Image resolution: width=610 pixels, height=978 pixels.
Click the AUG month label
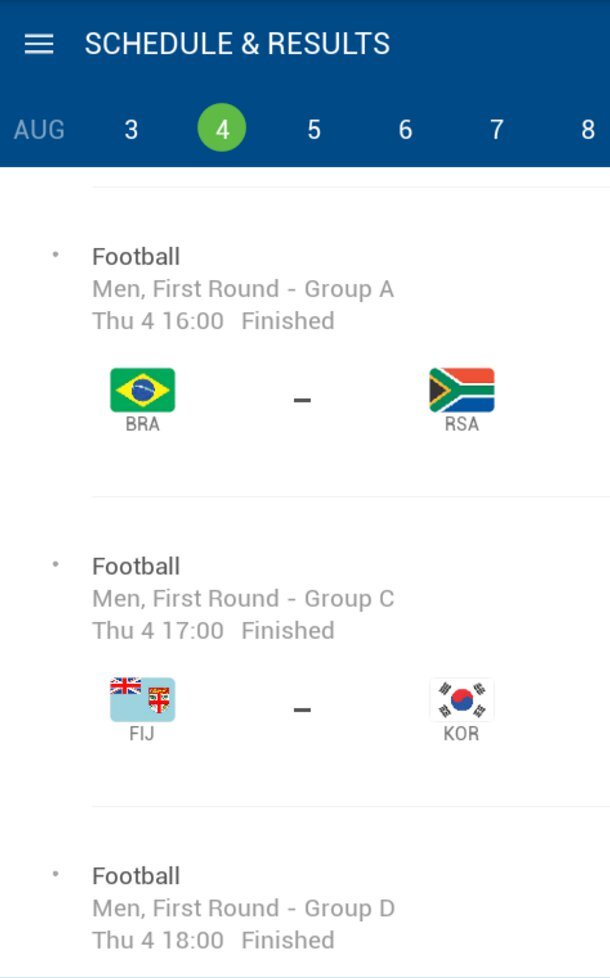coord(39,129)
